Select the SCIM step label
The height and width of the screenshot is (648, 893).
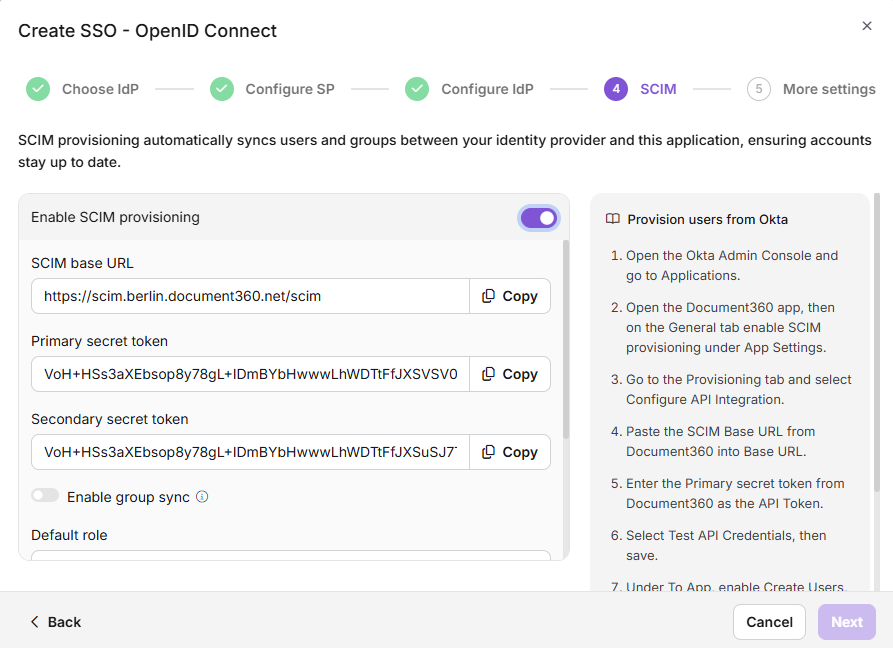pyautogui.click(x=658, y=89)
